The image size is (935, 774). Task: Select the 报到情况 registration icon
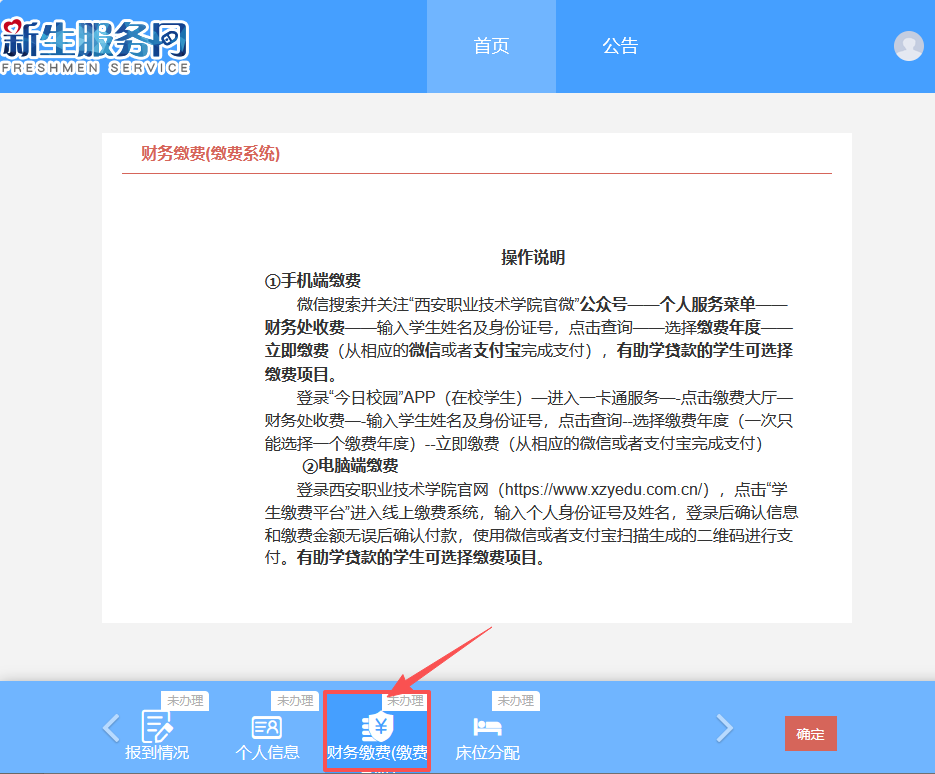(x=157, y=726)
